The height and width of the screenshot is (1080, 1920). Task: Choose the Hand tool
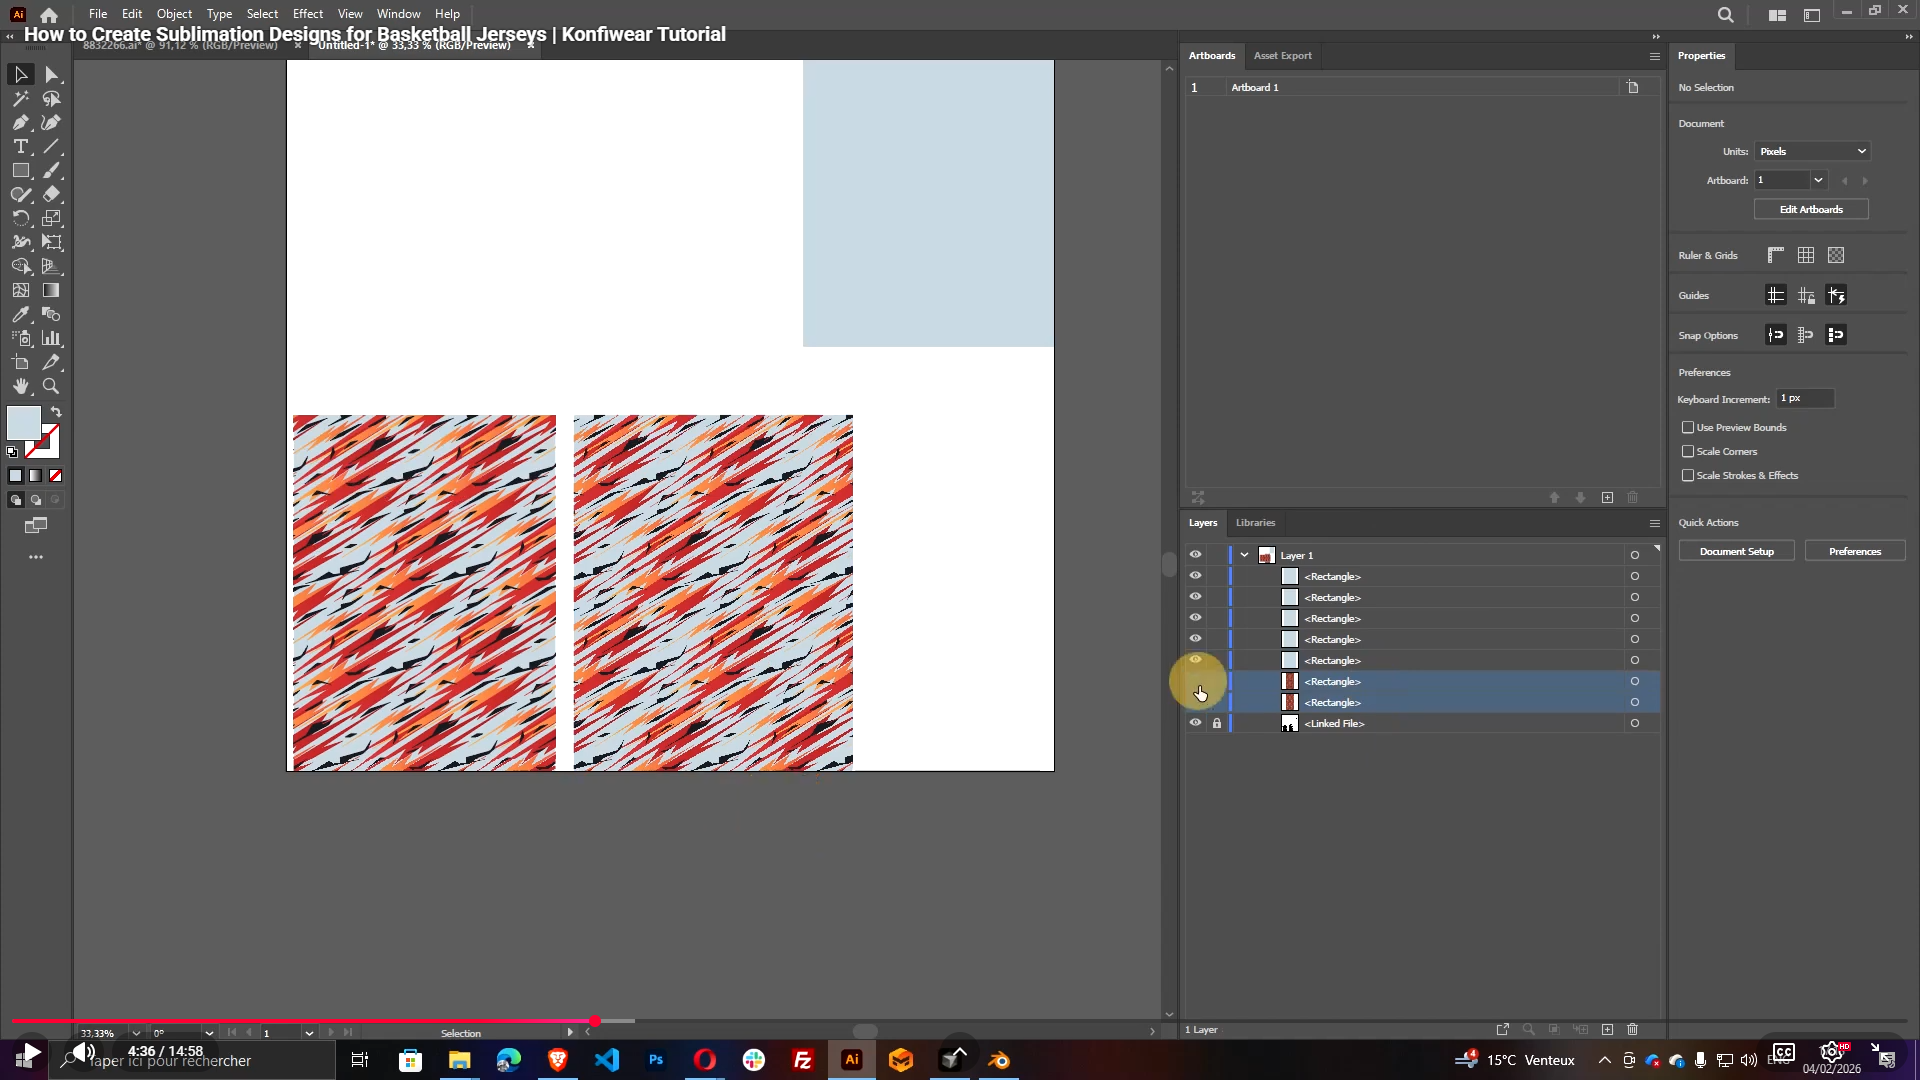coord(21,387)
